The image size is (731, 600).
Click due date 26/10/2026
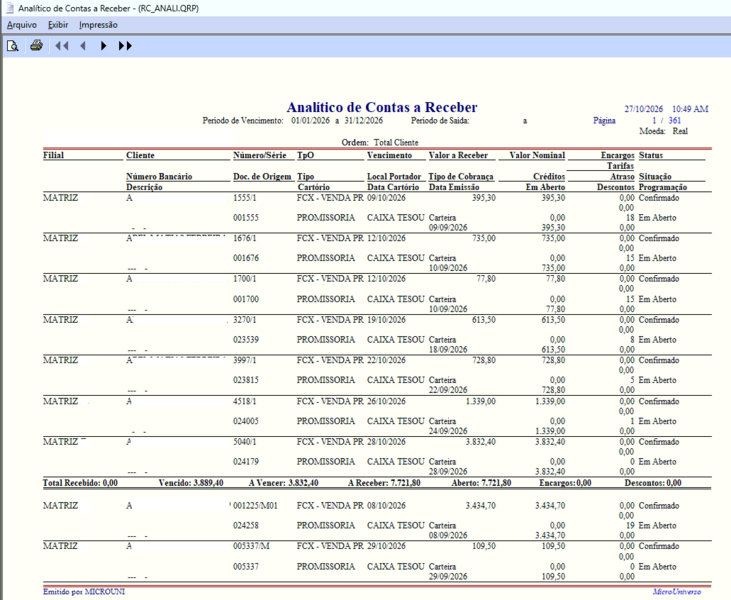tap(386, 401)
